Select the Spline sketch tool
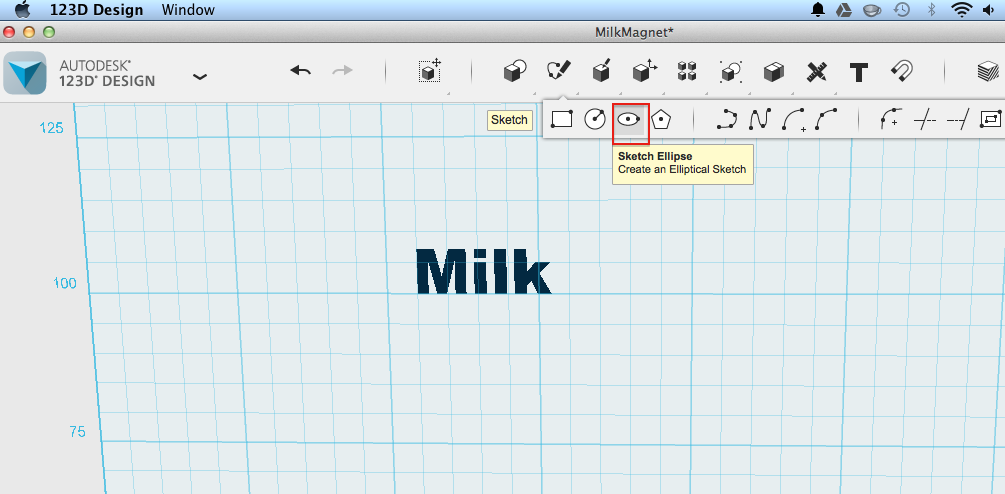The image size is (1005, 494). click(x=760, y=119)
